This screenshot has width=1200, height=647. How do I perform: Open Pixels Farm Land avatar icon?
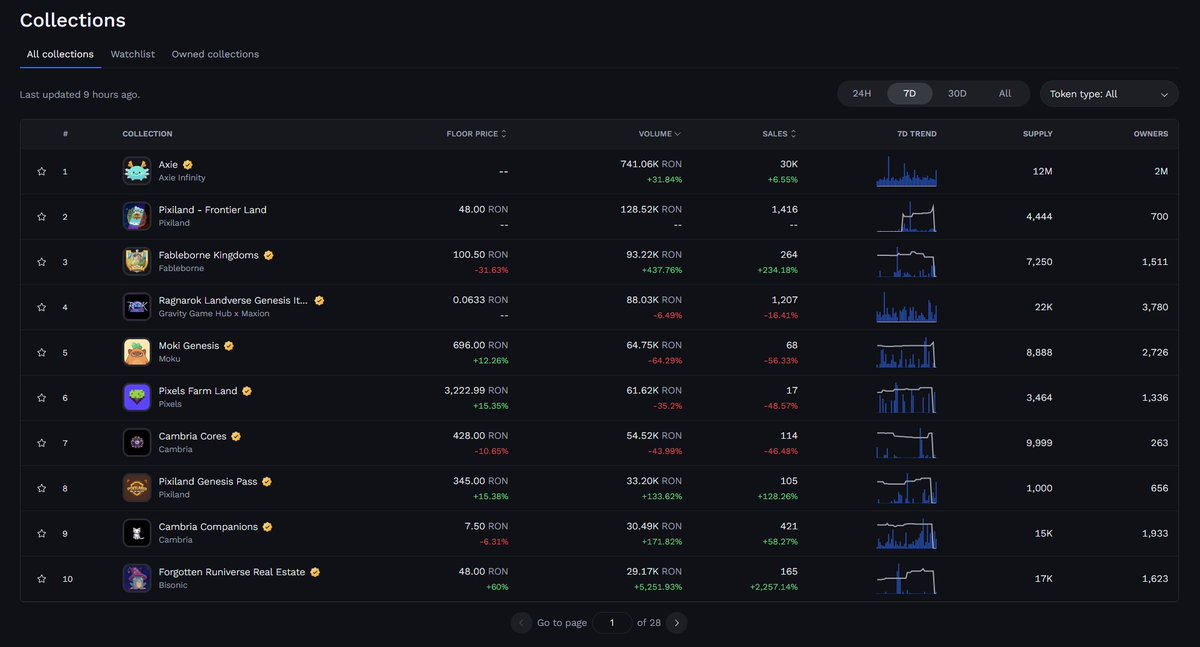pos(137,397)
